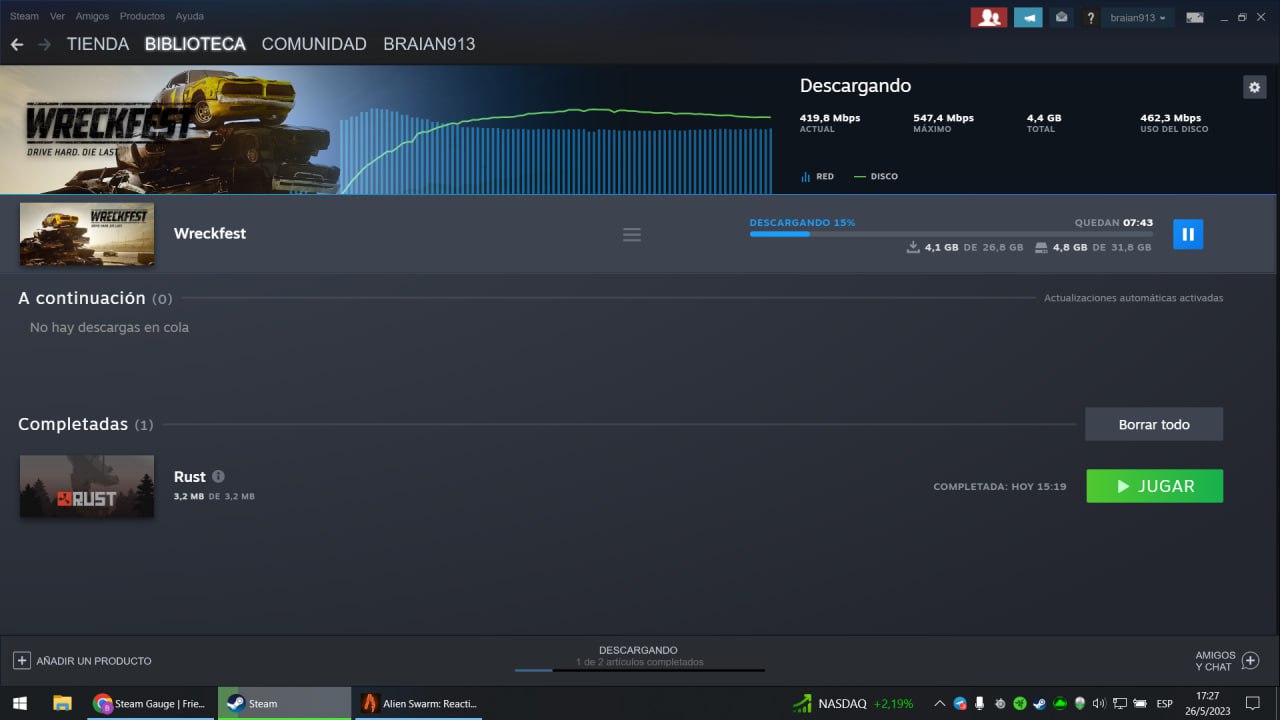Viewport: 1280px width, 720px height.
Task: Open the blue announcements megaphone icon
Action: coord(1028,17)
